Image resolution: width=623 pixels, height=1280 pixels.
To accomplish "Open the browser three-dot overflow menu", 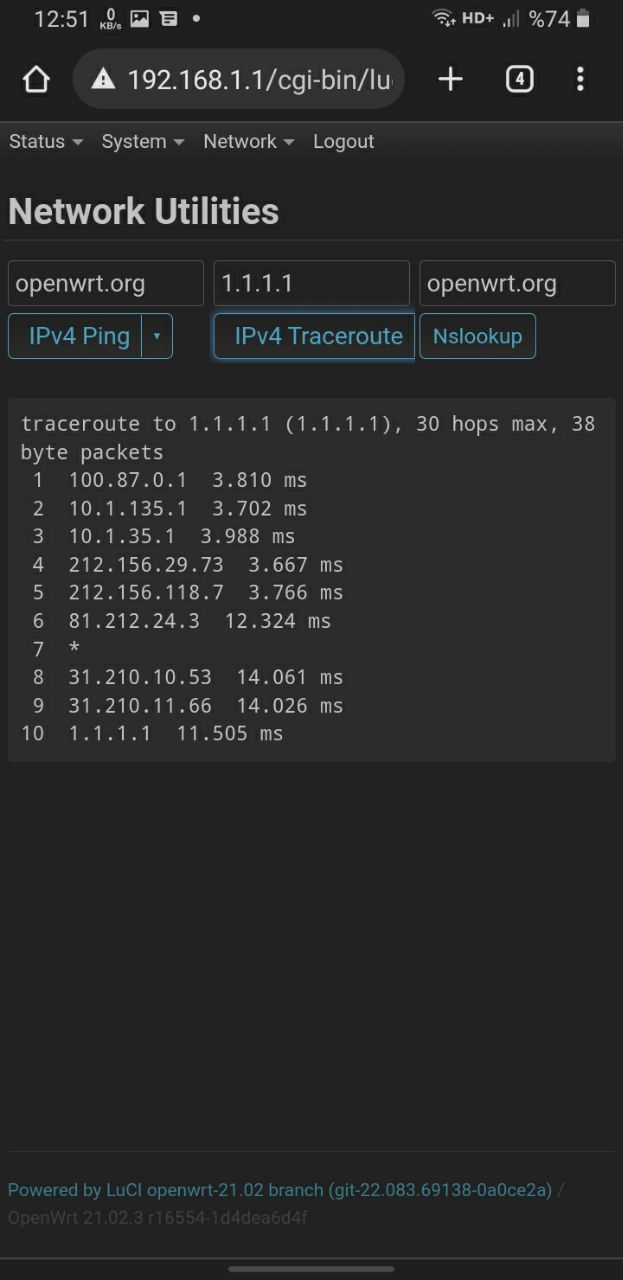I will pos(580,79).
